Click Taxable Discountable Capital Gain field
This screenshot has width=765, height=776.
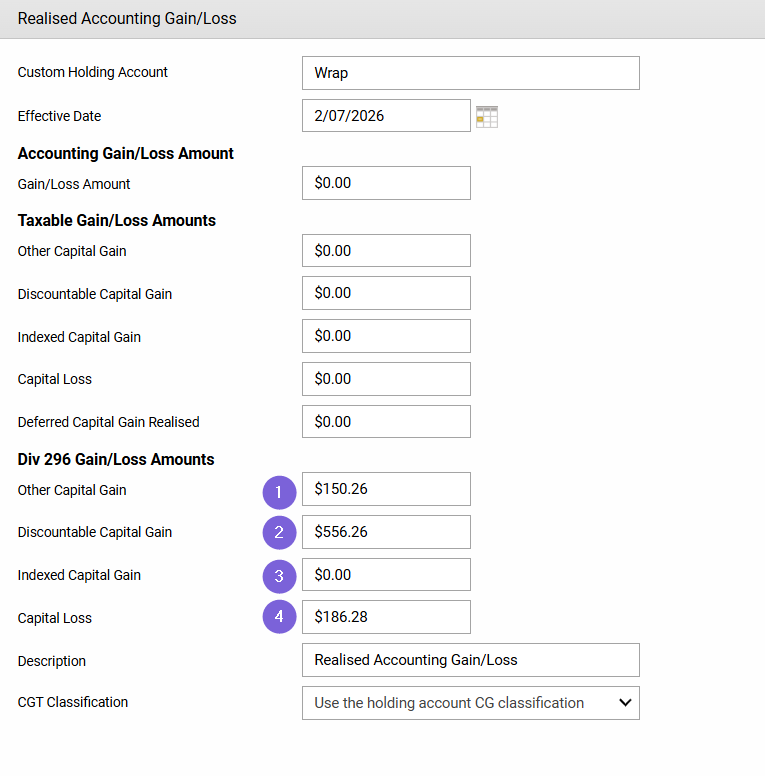pos(386,293)
